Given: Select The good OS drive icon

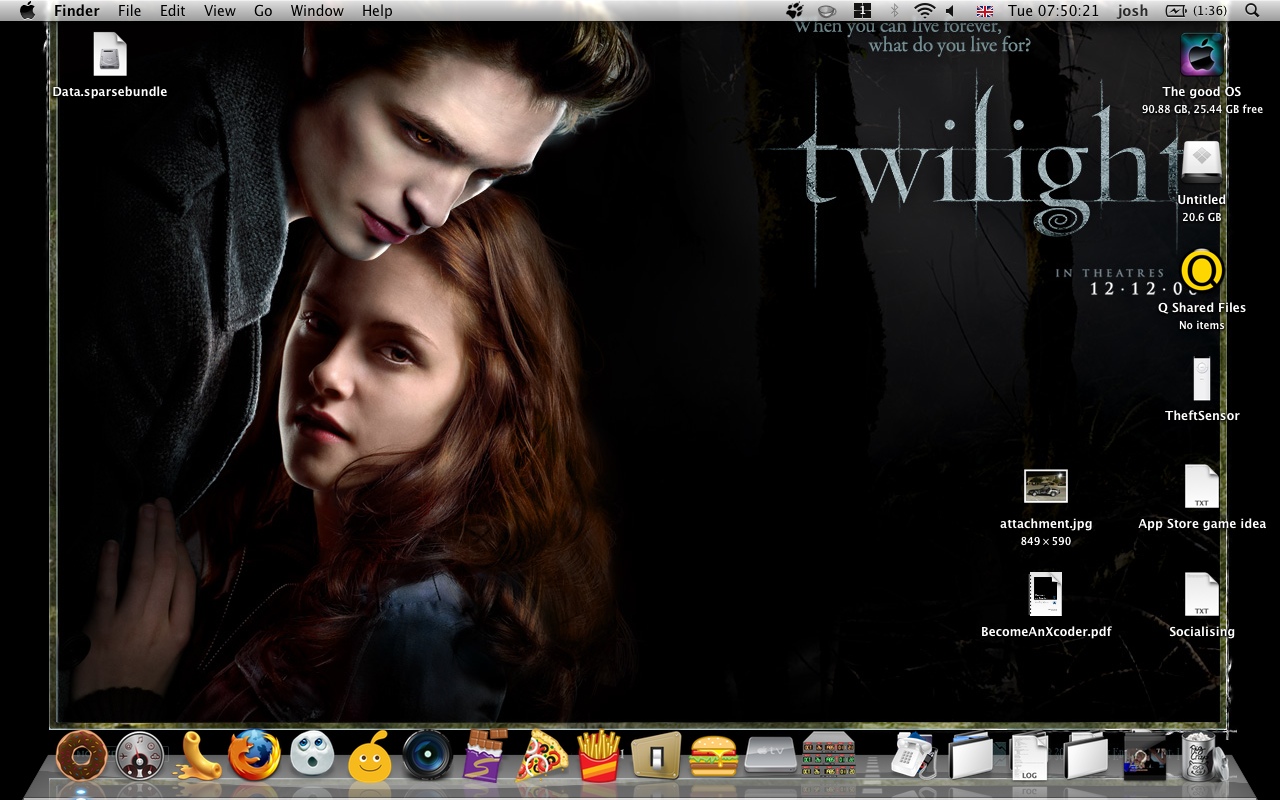Looking at the screenshot, I should tap(1202, 55).
